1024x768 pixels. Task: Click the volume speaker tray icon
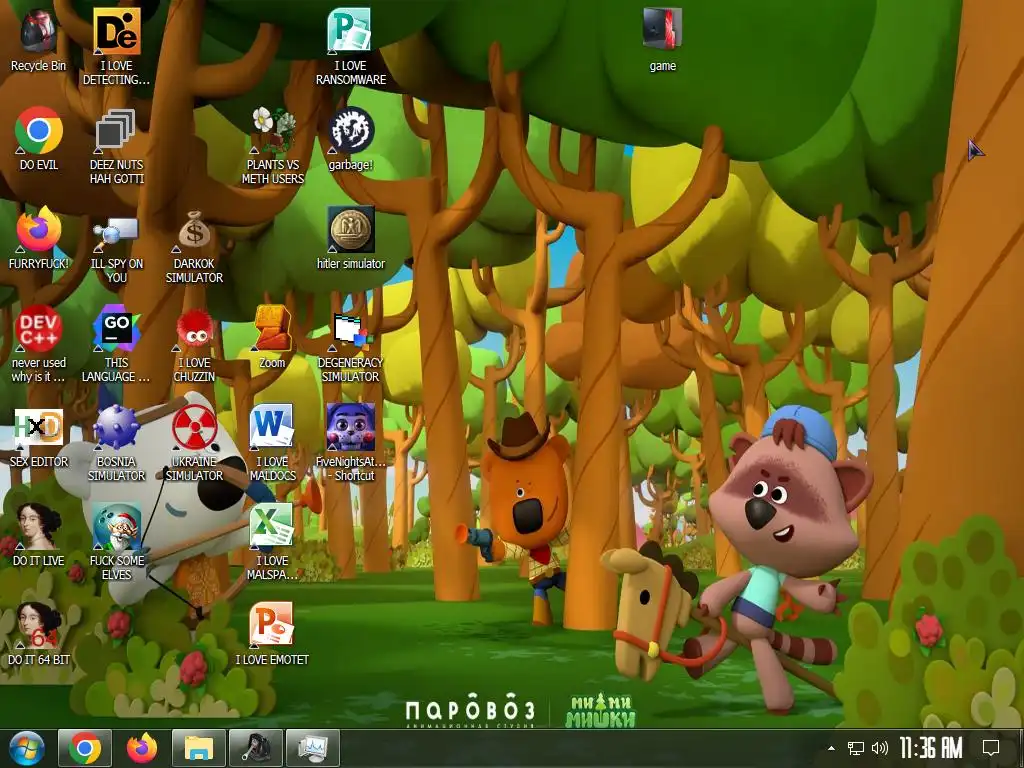pos(880,748)
